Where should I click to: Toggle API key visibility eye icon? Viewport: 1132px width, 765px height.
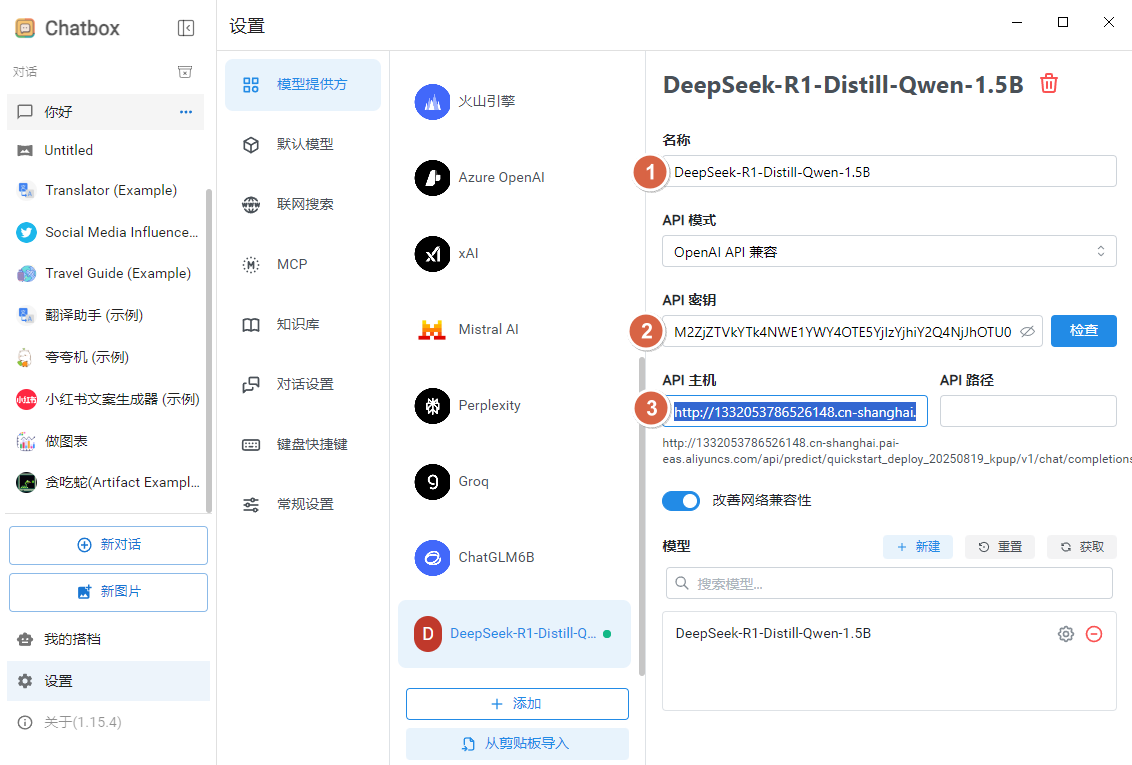[1027, 332]
